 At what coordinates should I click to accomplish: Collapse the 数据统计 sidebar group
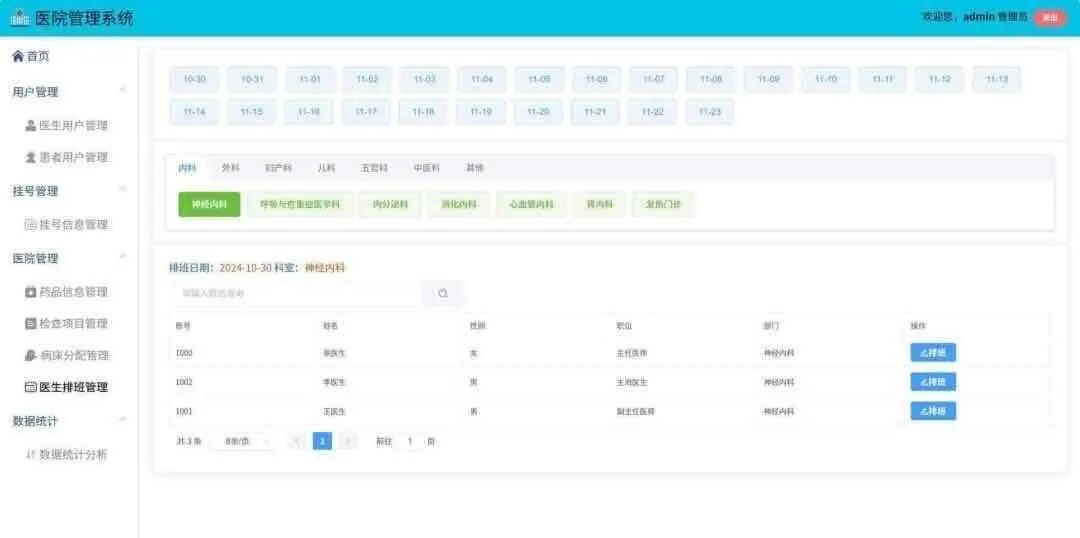tap(123, 420)
